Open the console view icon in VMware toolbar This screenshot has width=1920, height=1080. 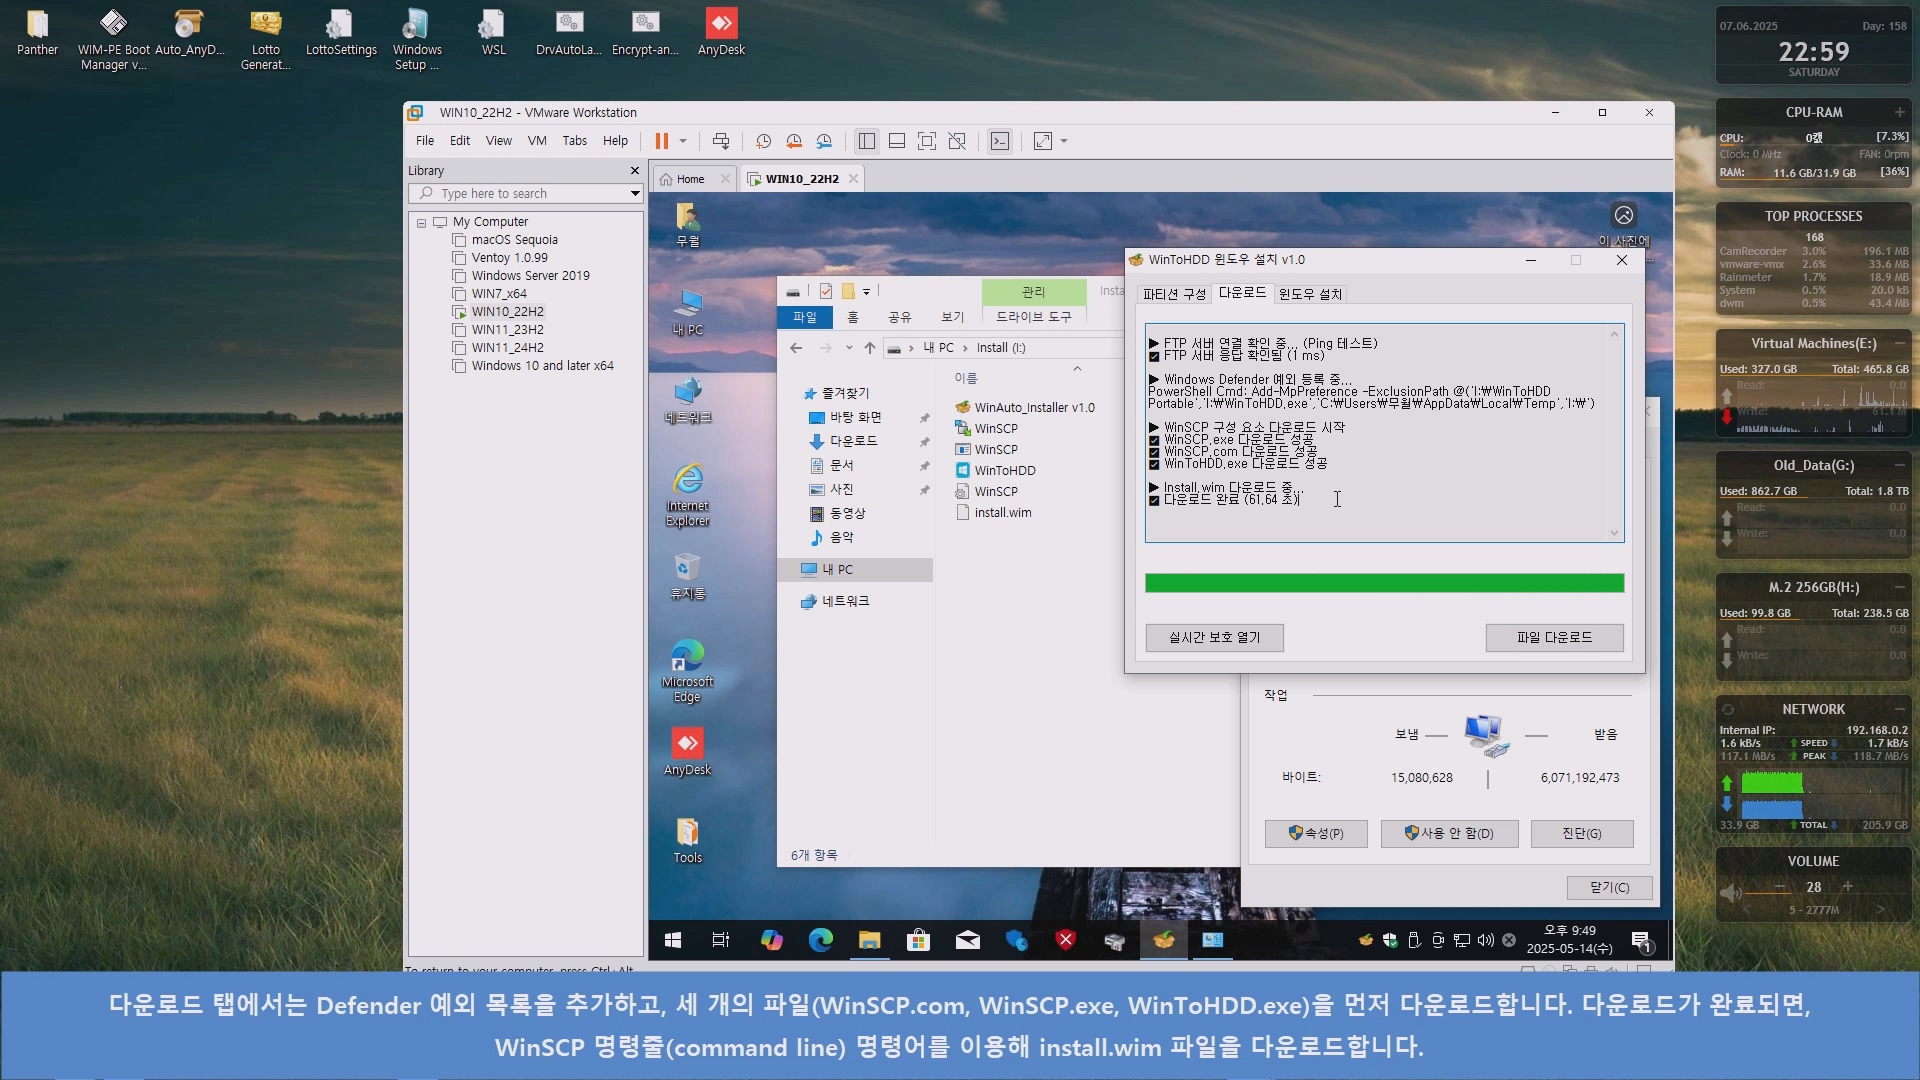coord(1000,141)
